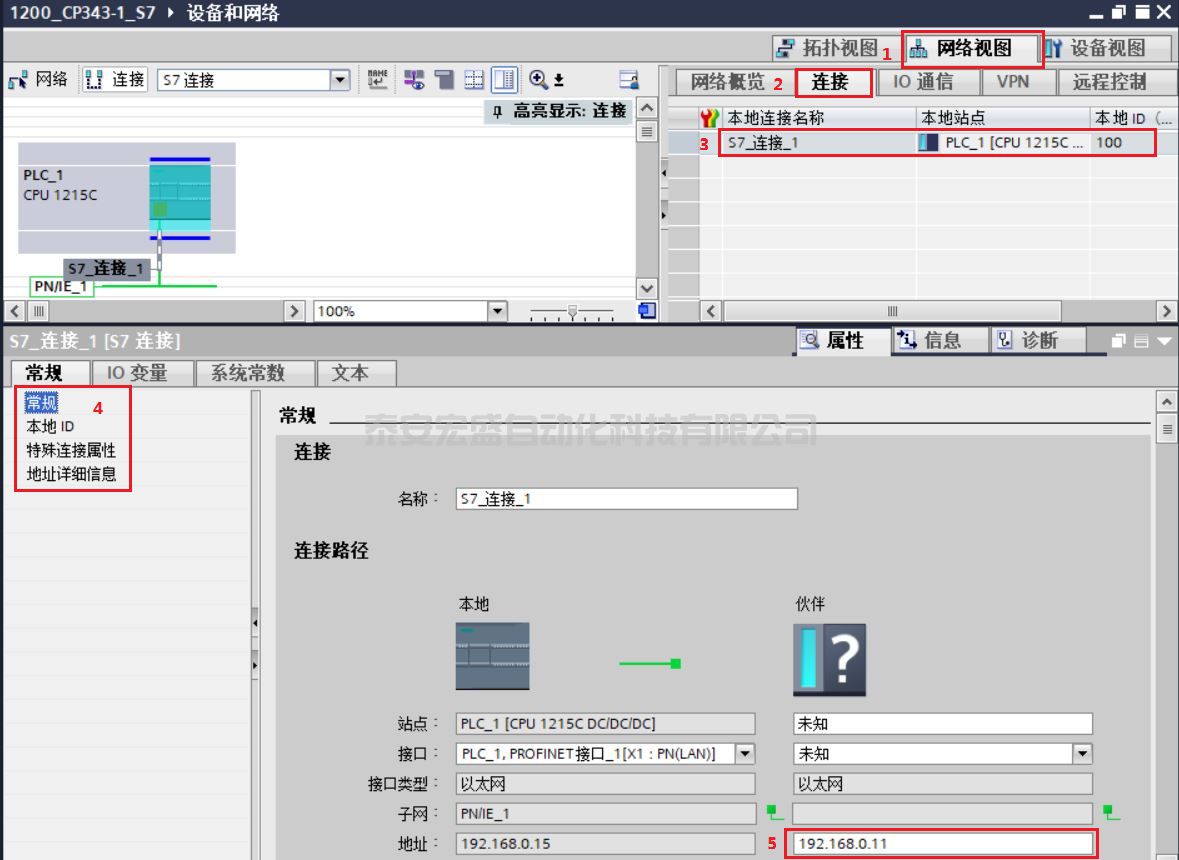Open the S7 连接 connection type dropdown

340,80
